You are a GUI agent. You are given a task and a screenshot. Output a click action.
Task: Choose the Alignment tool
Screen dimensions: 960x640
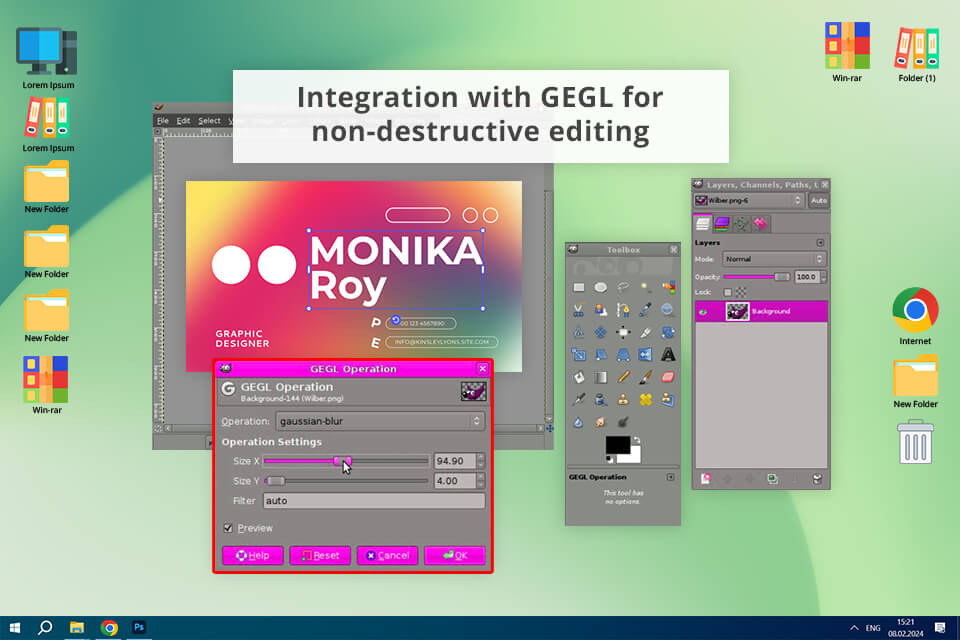tap(623, 333)
